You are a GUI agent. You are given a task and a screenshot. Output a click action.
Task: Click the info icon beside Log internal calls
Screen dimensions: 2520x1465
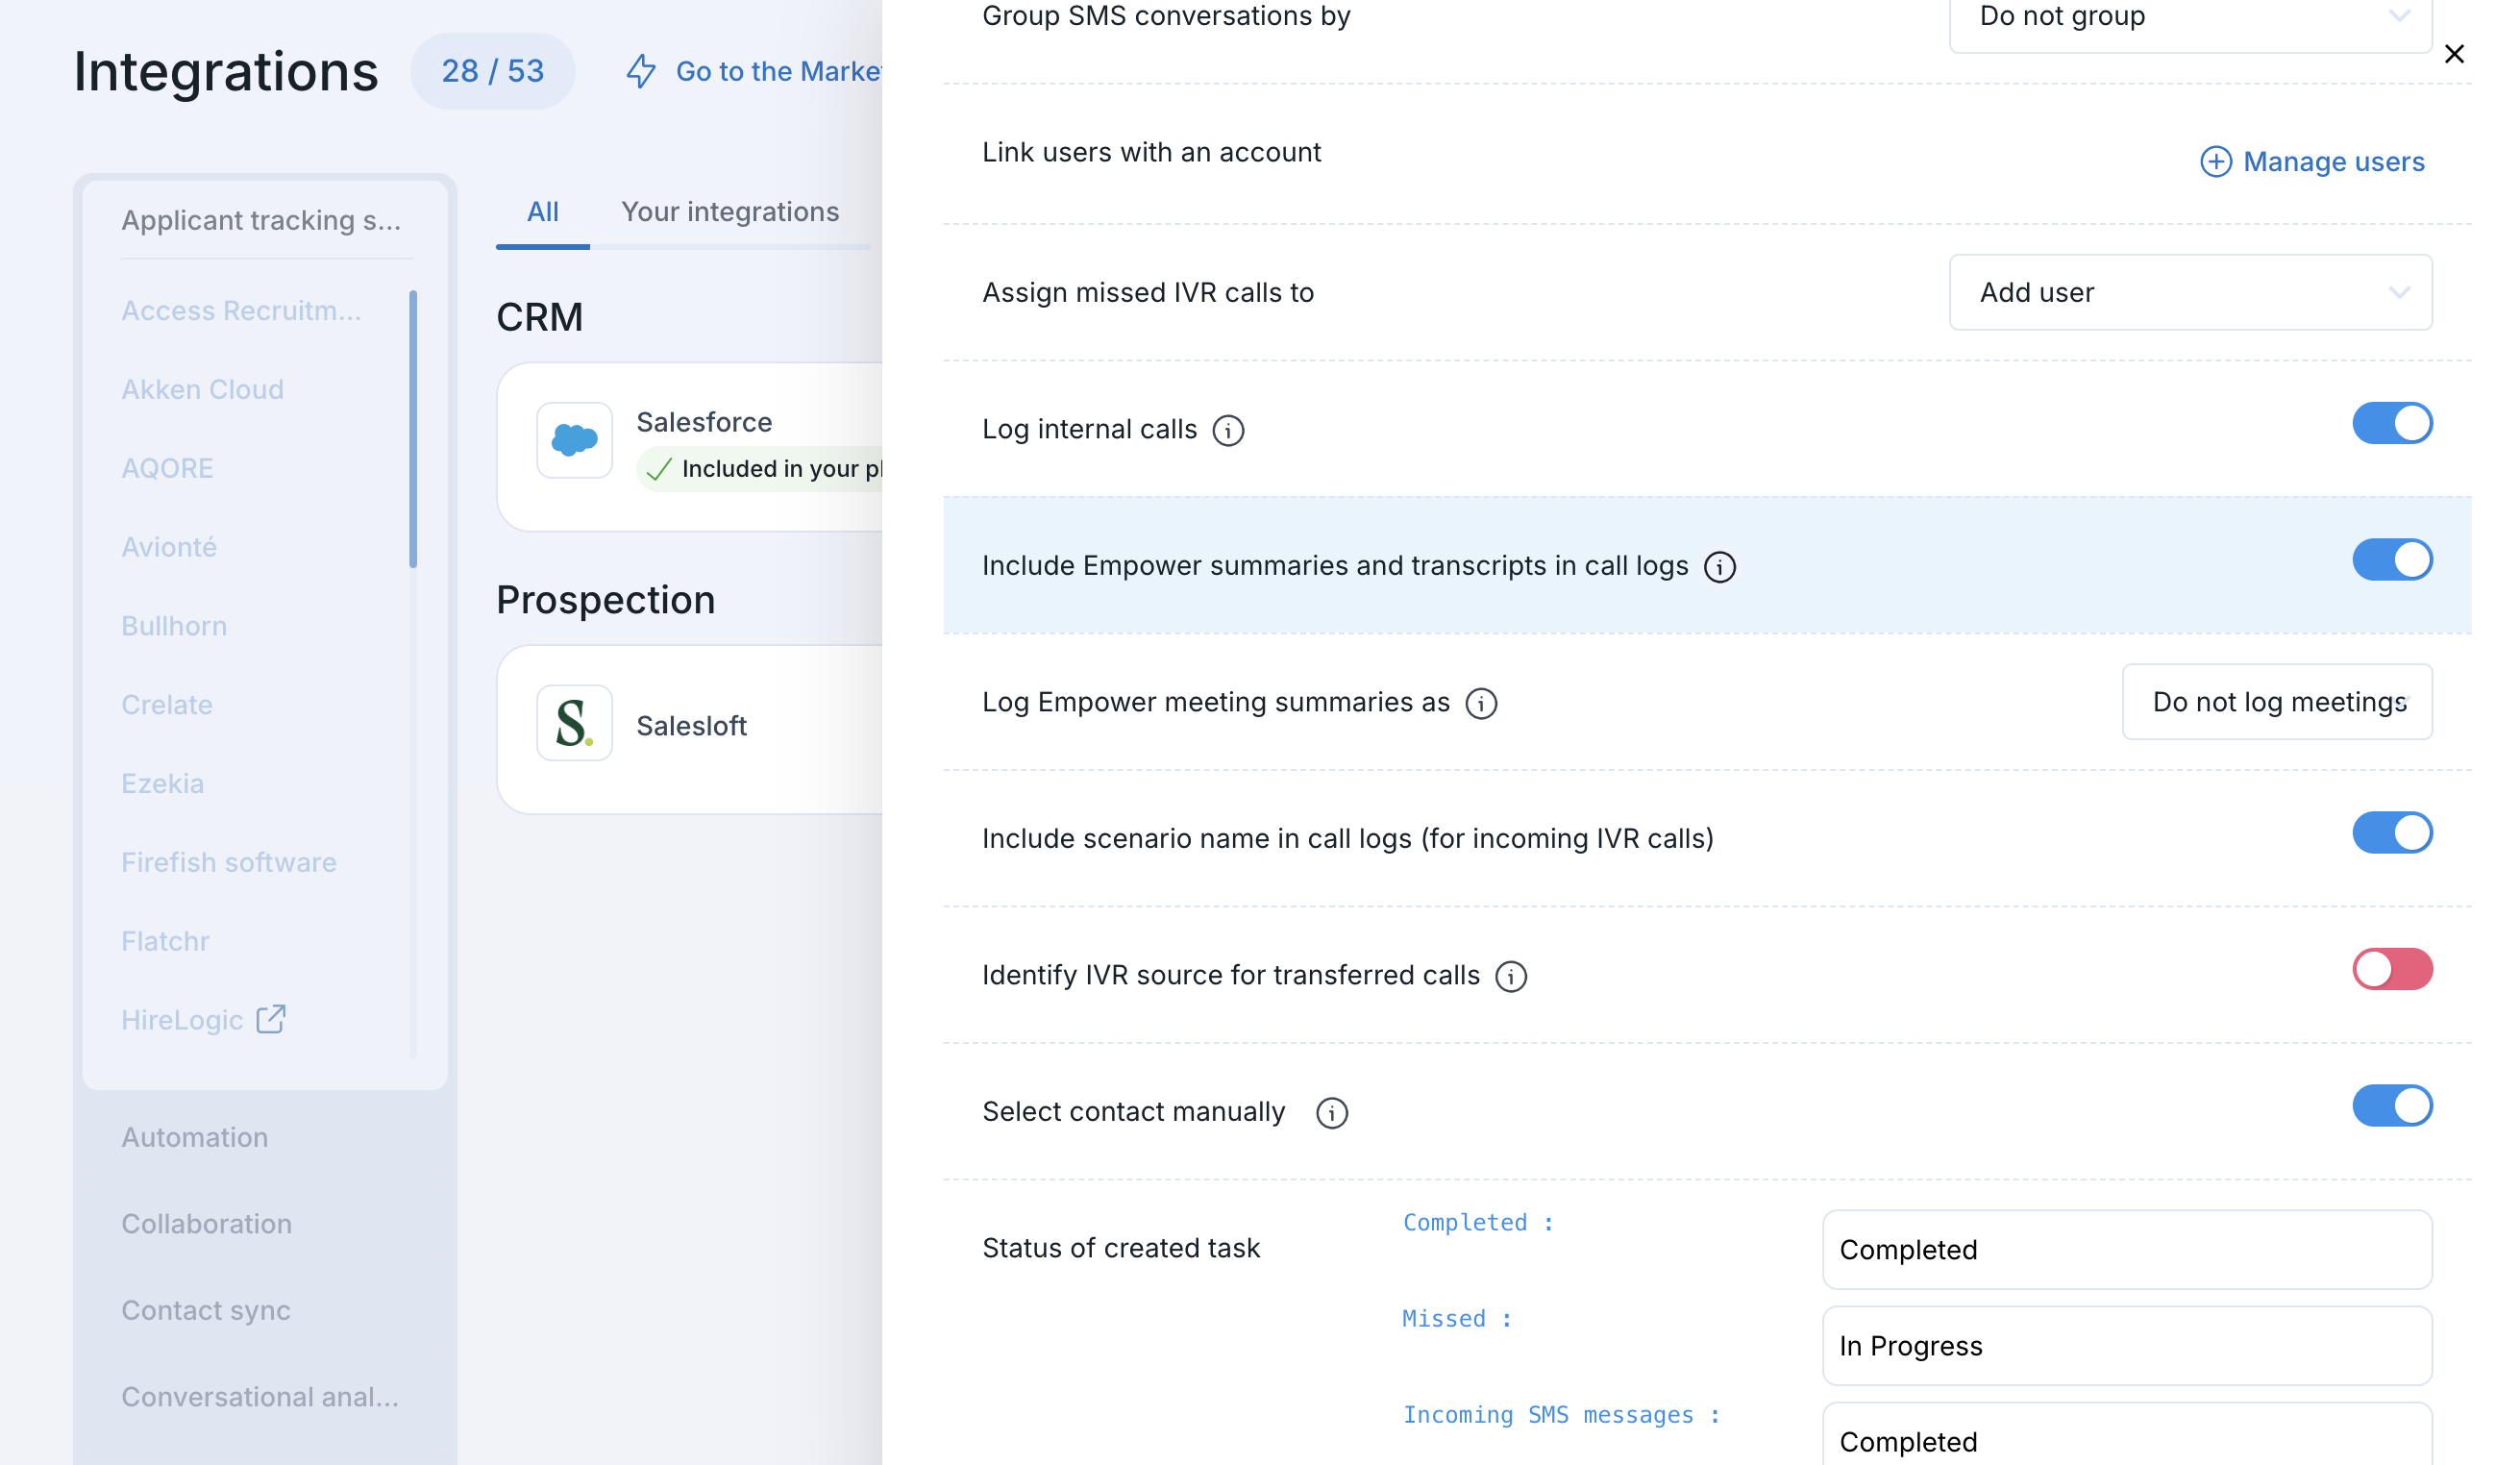1228,430
